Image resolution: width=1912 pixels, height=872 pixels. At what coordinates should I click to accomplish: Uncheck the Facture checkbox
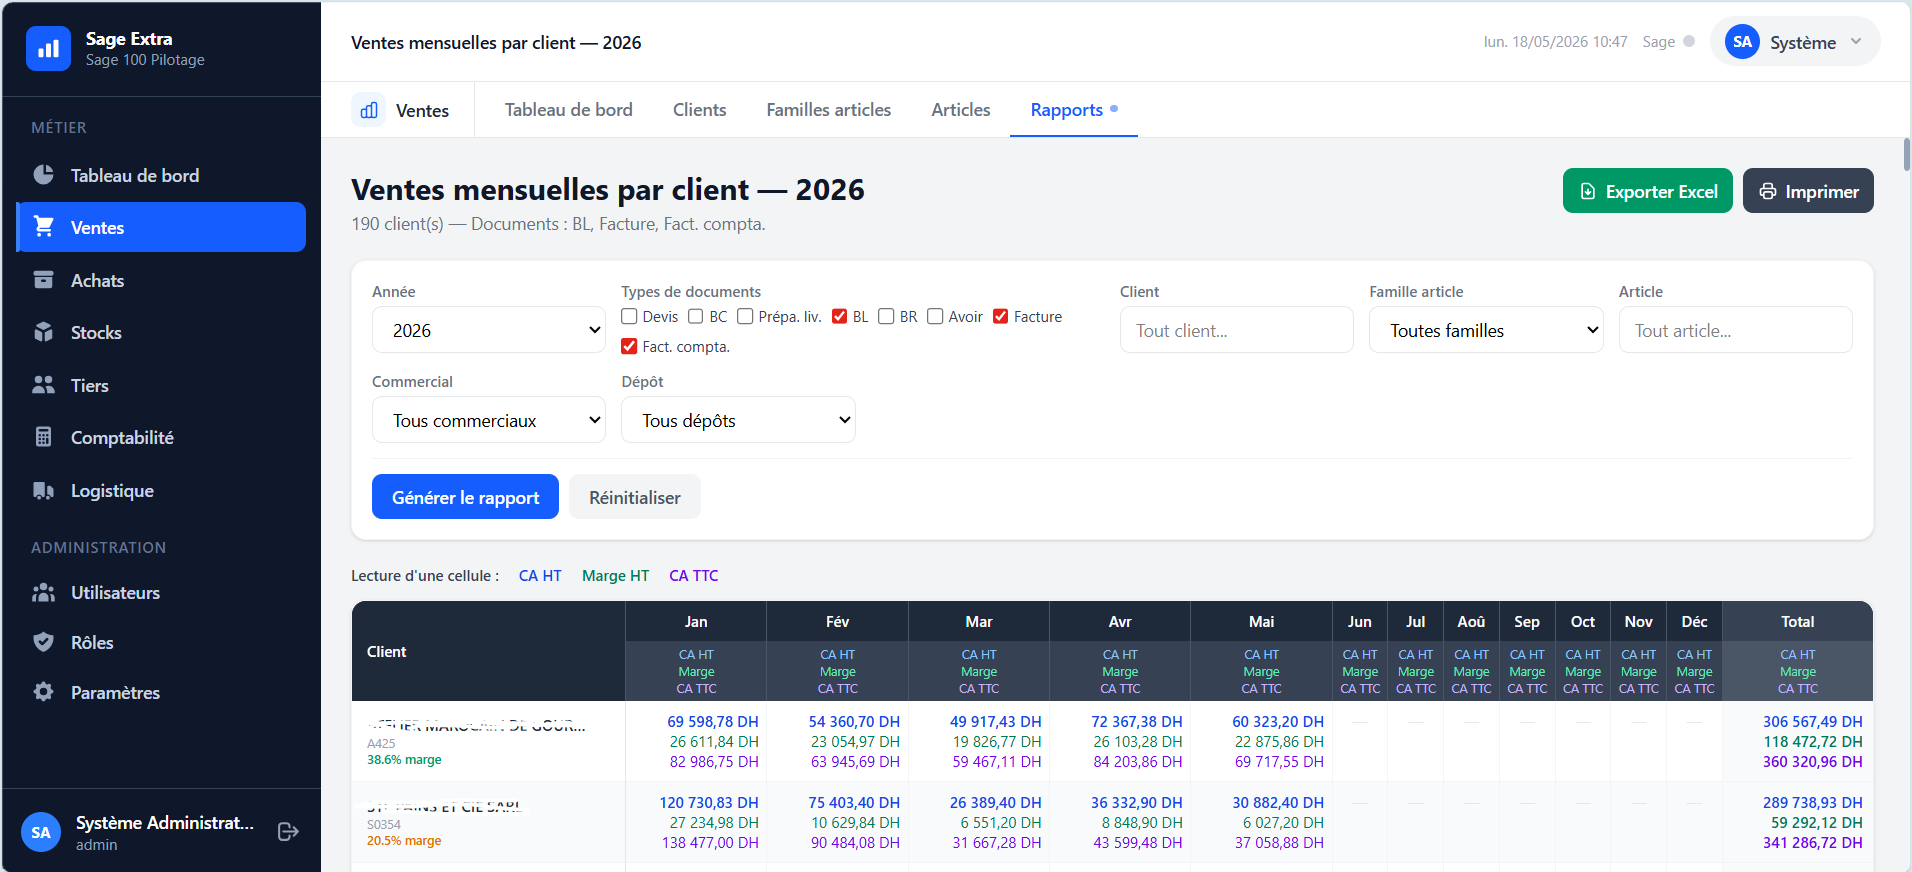click(1000, 316)
